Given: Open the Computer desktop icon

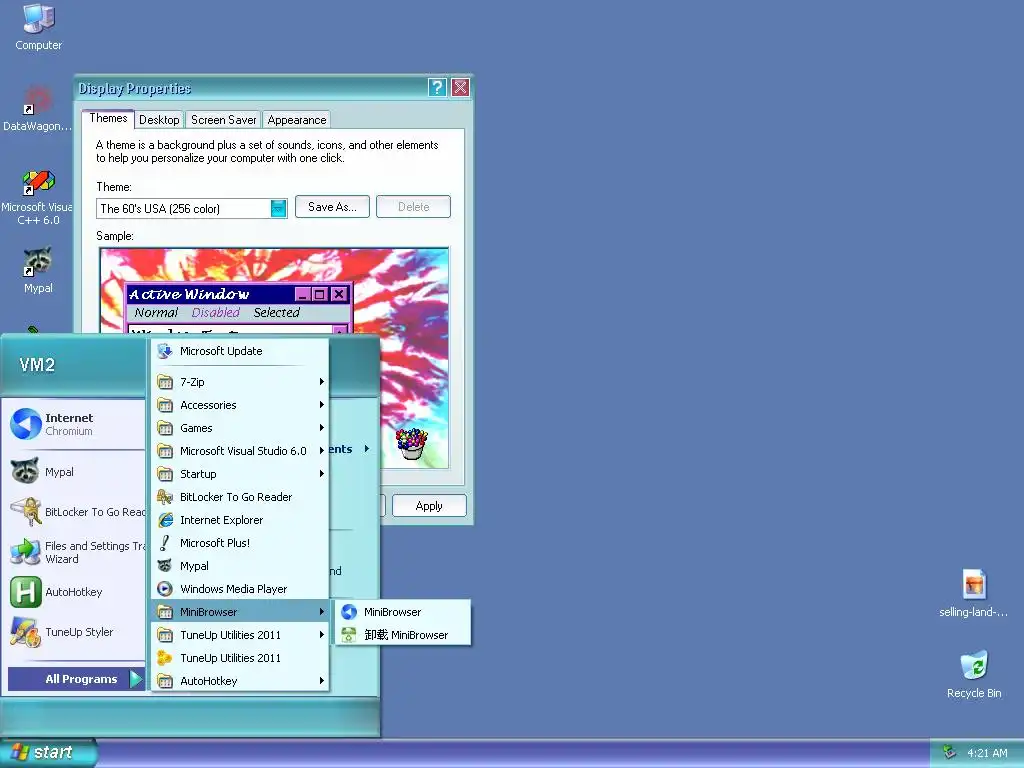Looking at the screenshot, I should (x=39, y=27).
